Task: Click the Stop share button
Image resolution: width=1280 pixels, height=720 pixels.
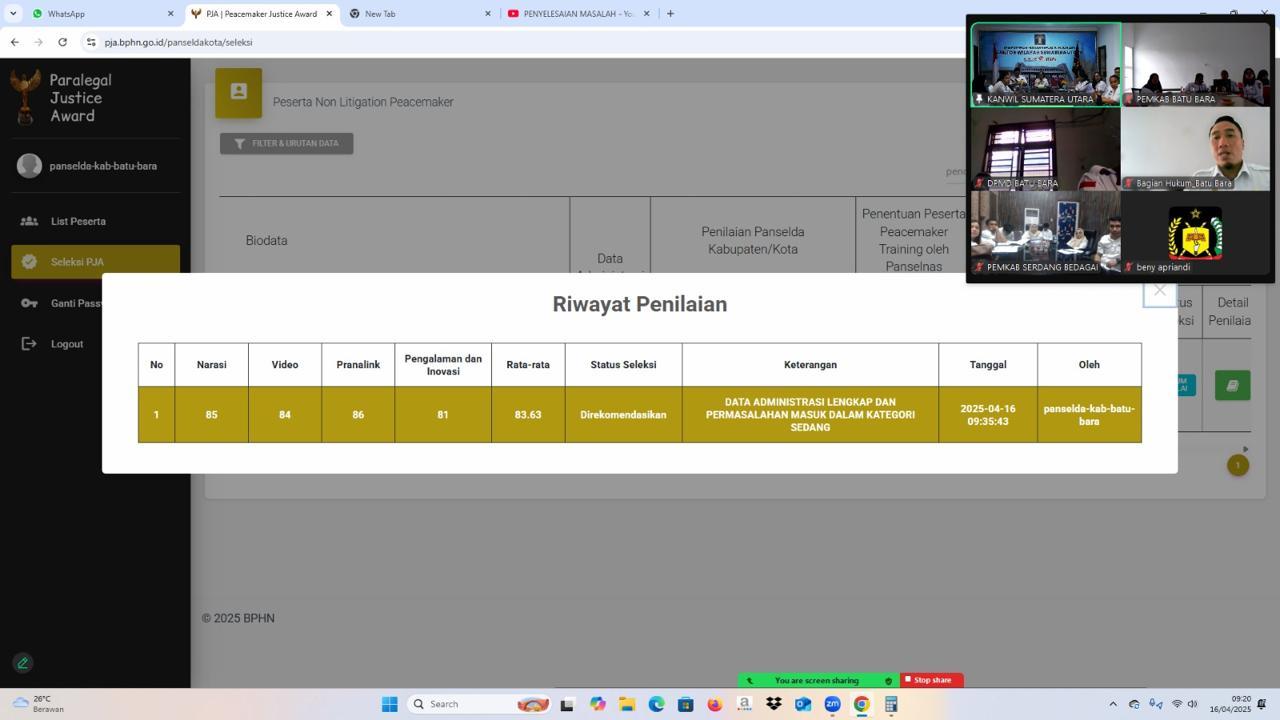Action: pyautogui.click(x=929, y=680)
